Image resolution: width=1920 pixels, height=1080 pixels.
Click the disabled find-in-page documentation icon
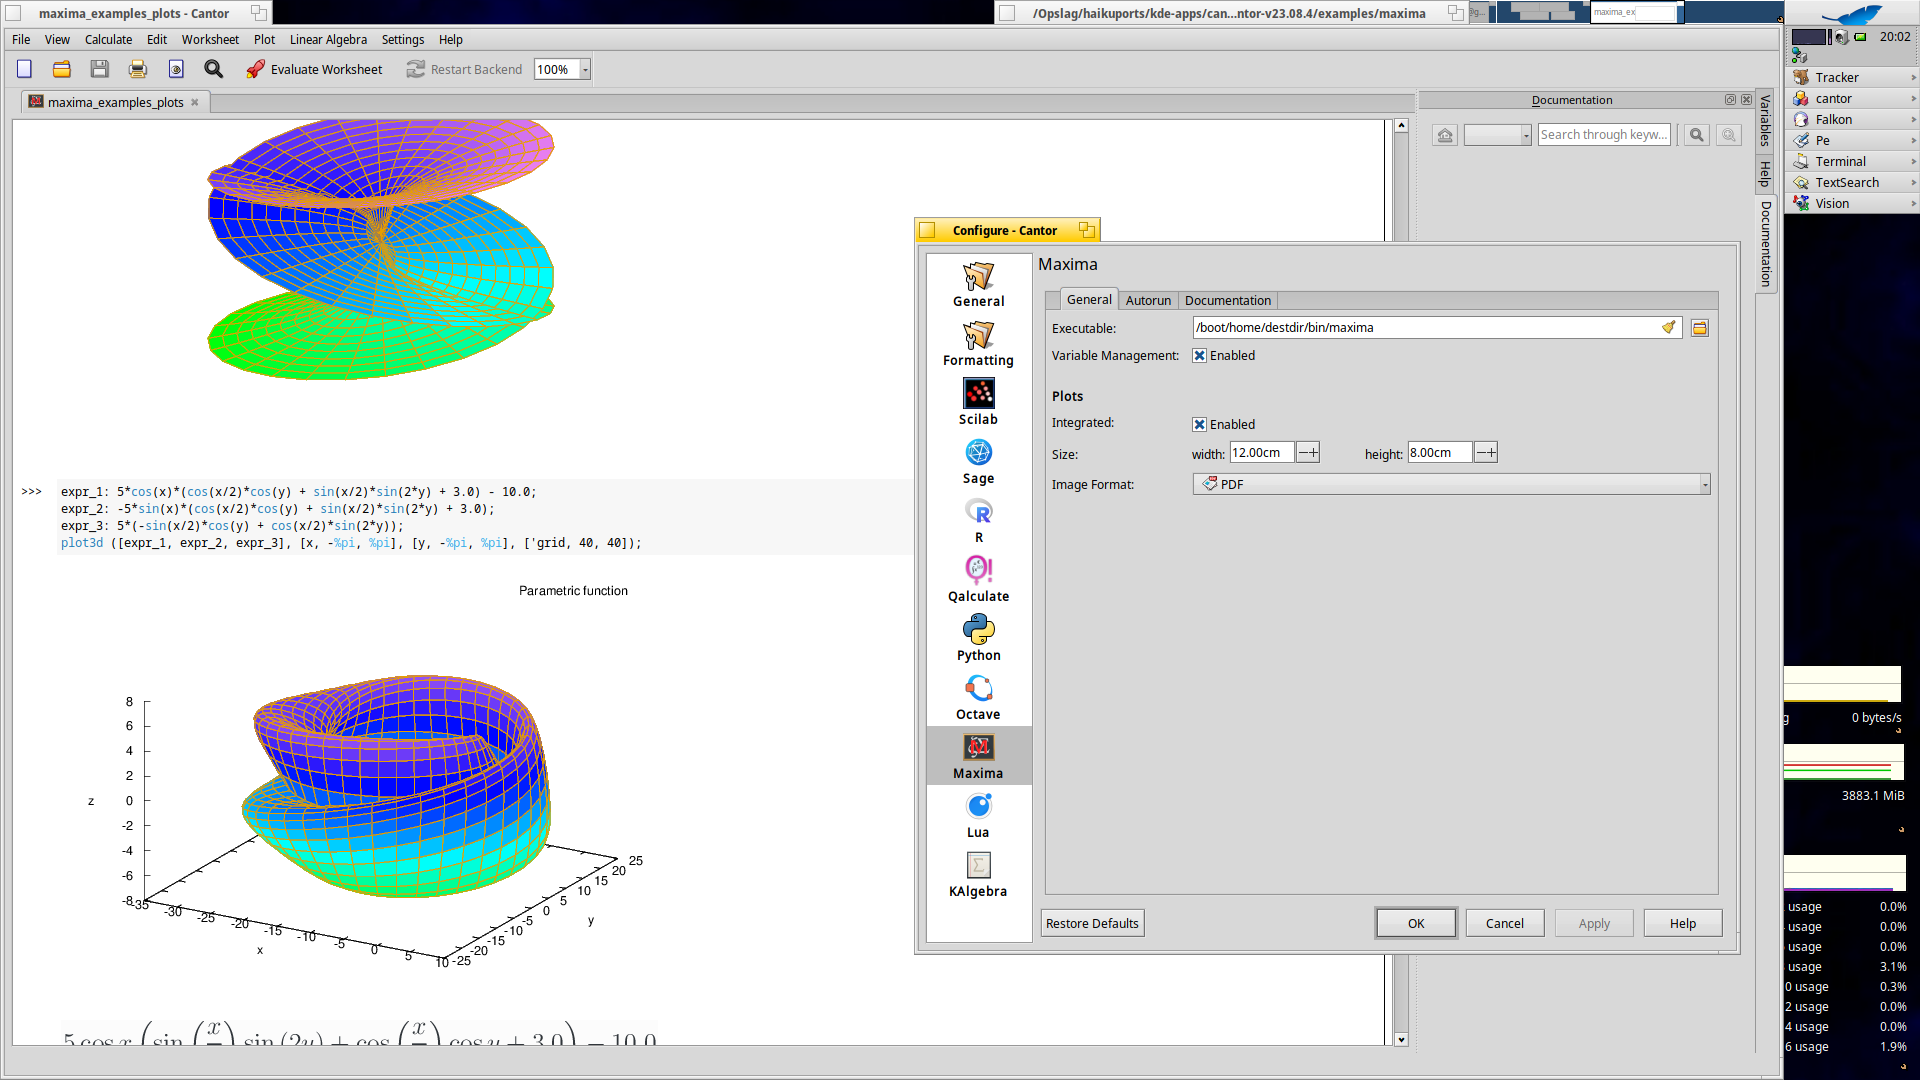[1729, 135]
